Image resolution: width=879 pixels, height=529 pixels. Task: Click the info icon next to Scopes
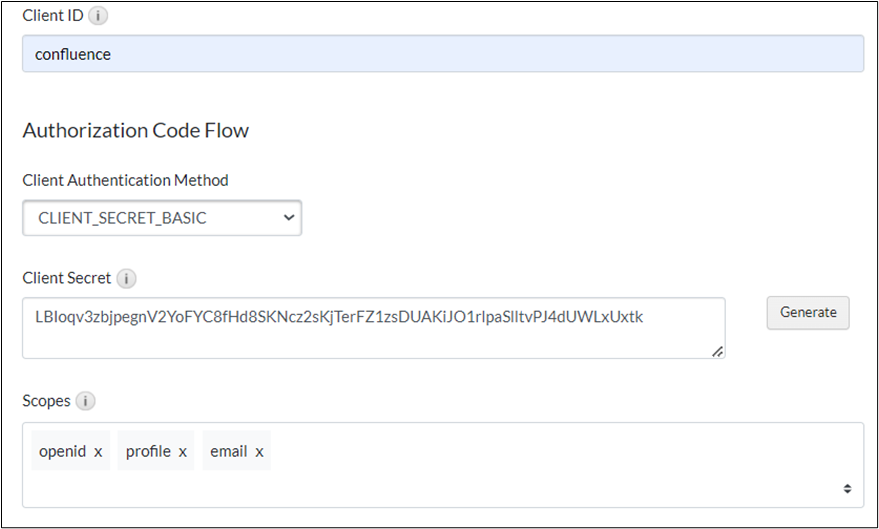pyautogui.click(x=85, y=401)
